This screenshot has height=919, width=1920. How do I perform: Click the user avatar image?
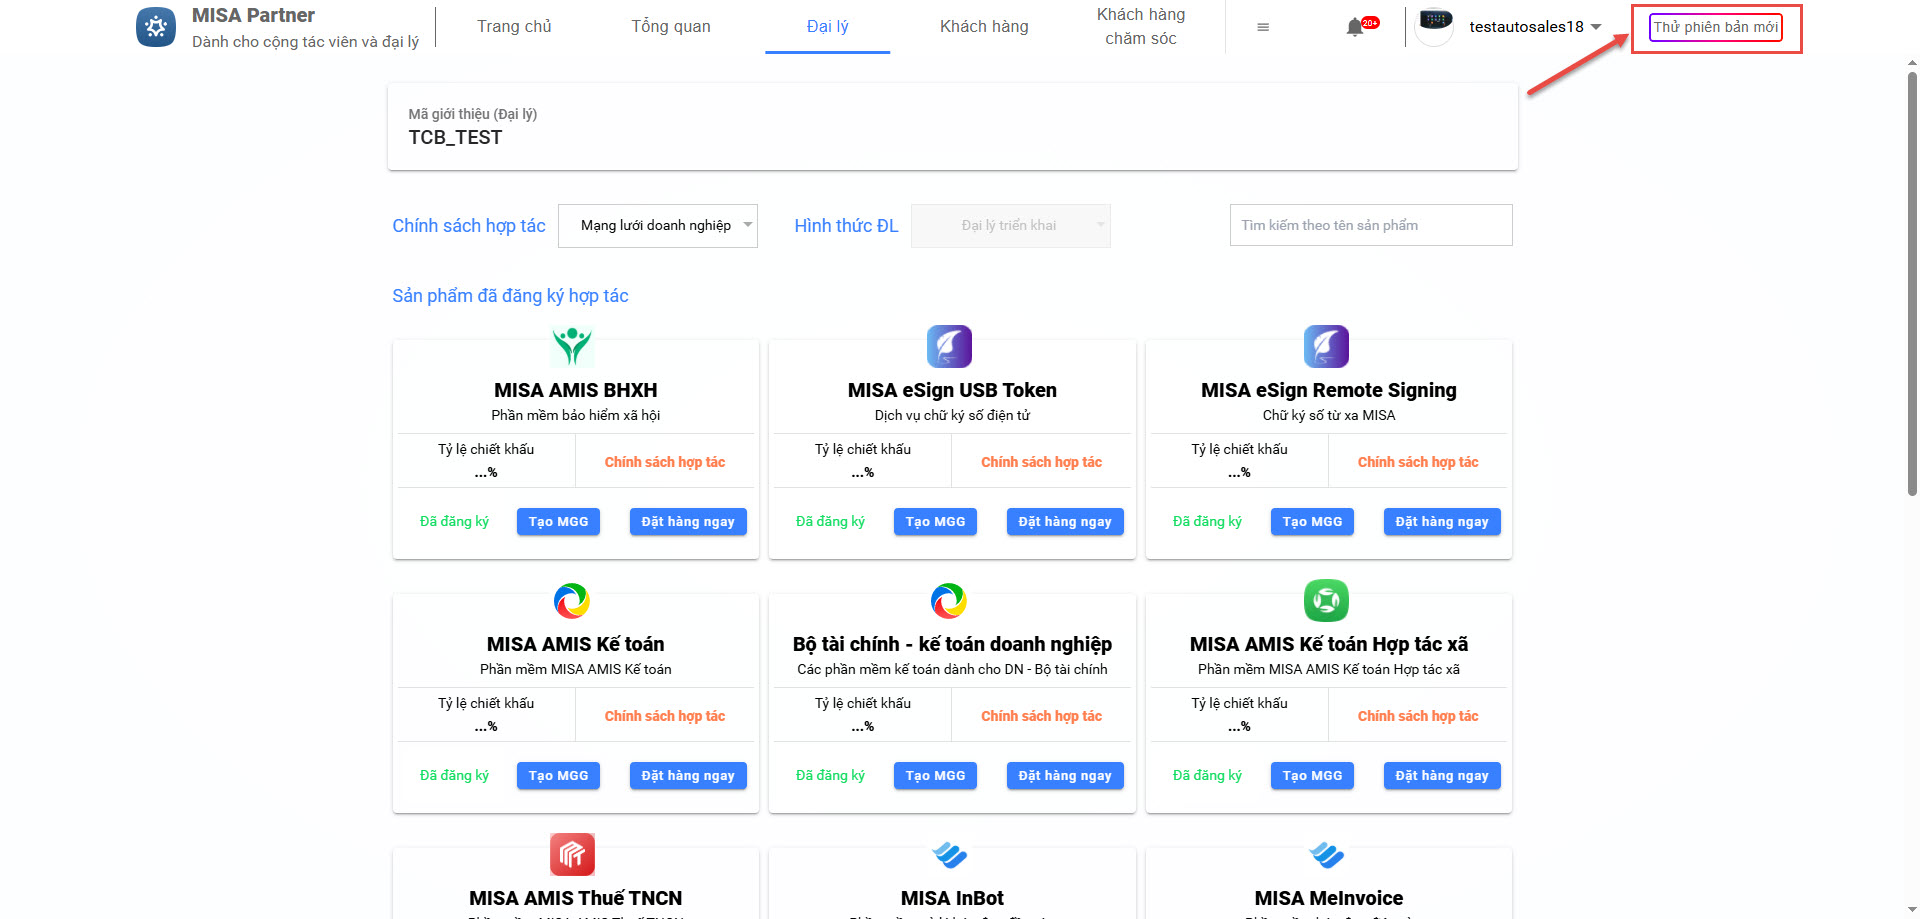(1435, 26)
